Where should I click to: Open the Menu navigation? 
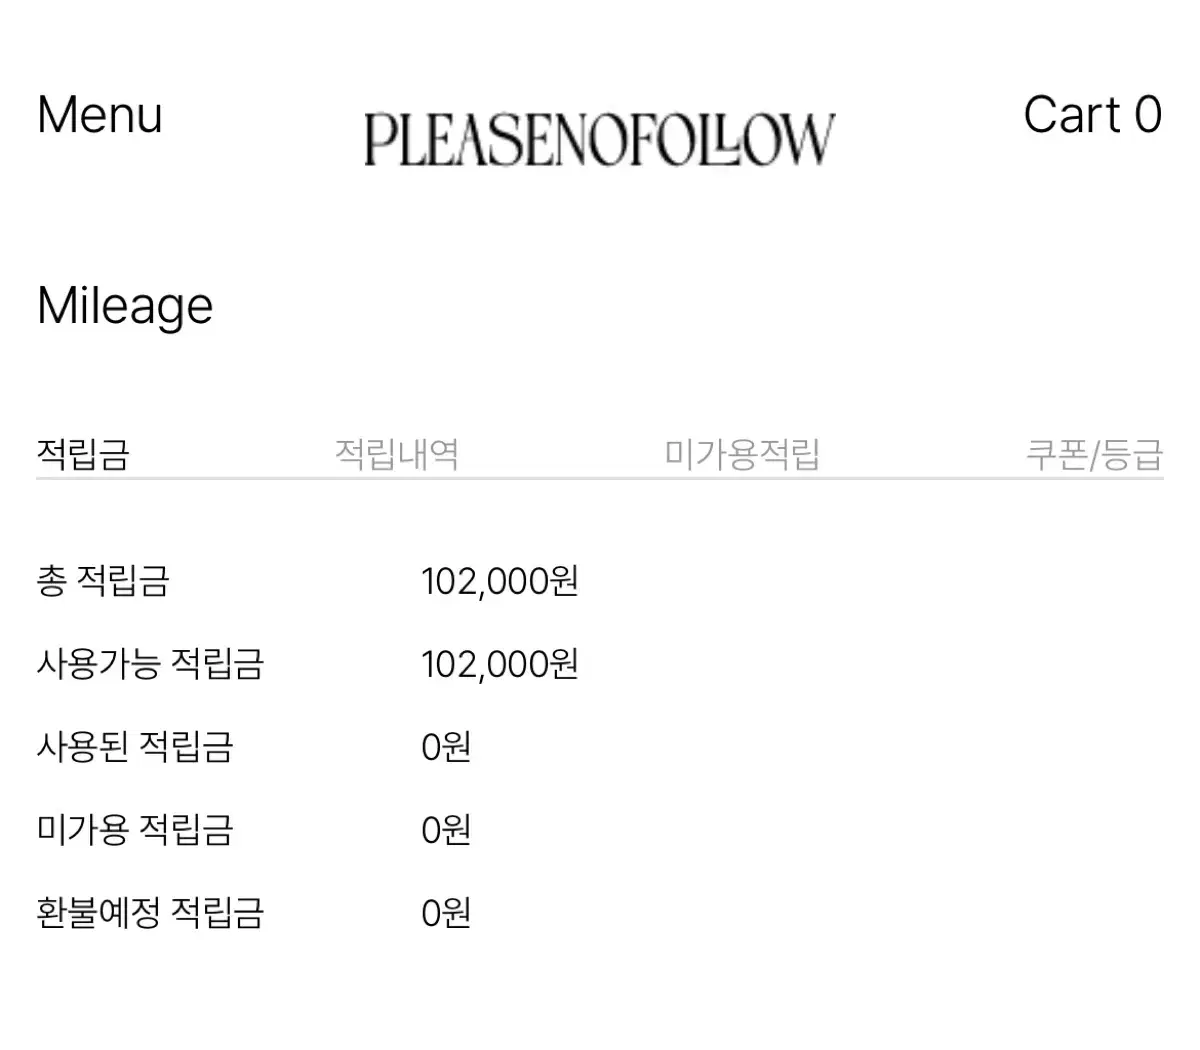click(99, 115)
